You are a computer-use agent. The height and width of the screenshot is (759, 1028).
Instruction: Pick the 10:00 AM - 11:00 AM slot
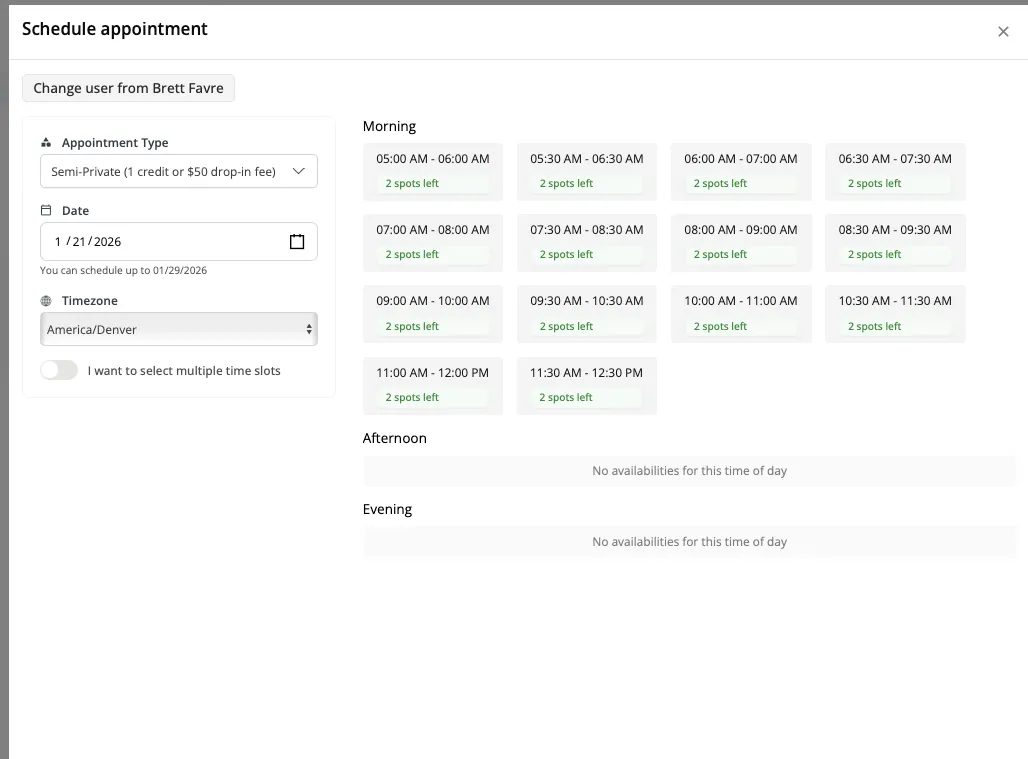click(x=741, y=314)
